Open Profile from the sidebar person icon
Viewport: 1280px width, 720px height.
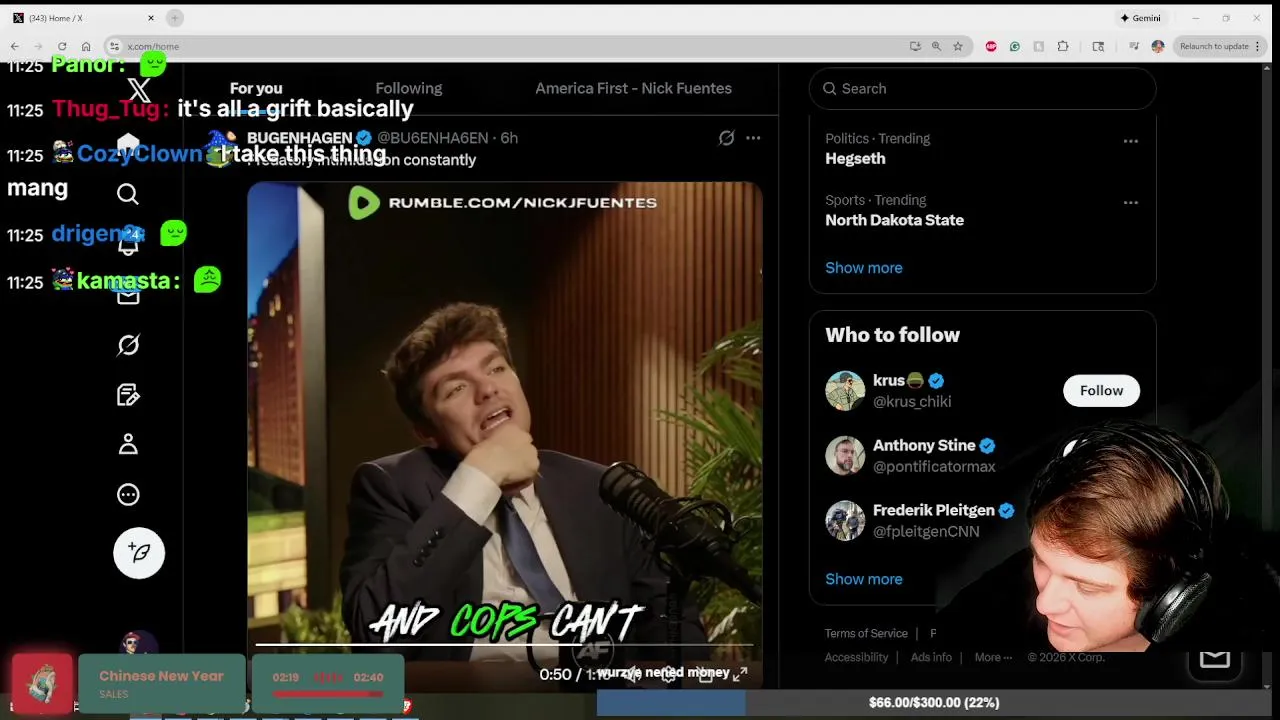click(x=128, y=444)
